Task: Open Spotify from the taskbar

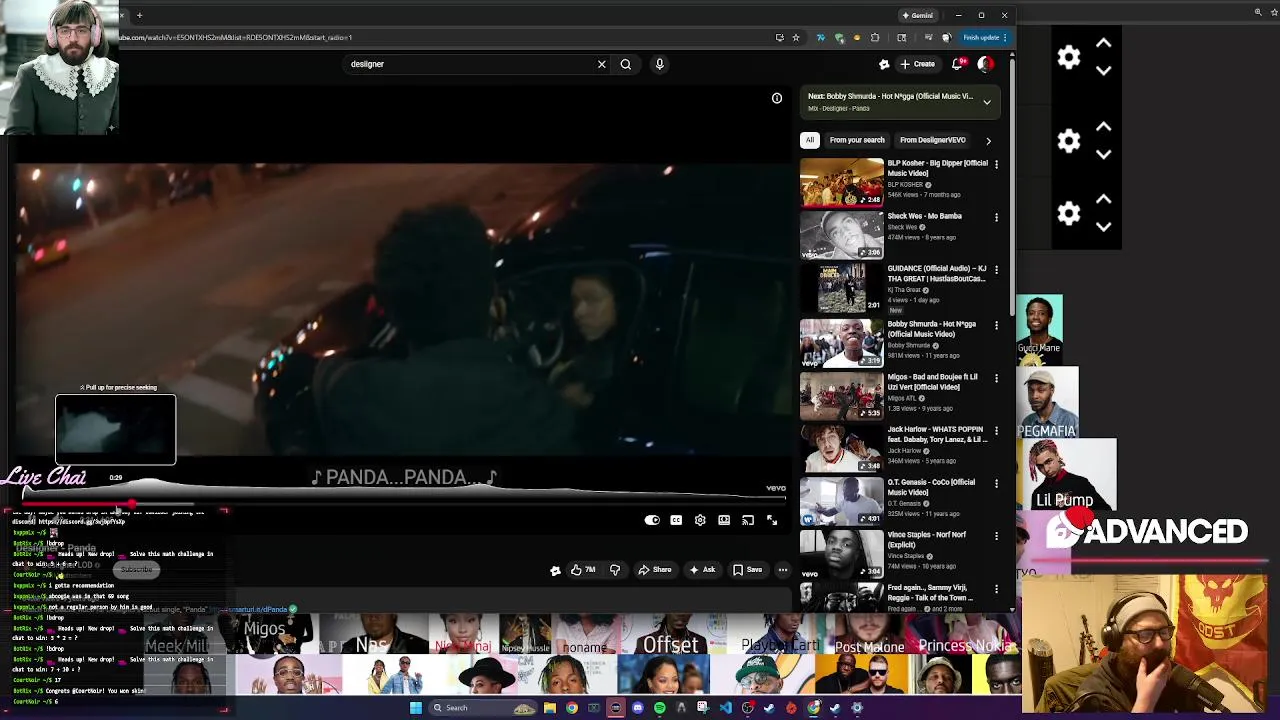Action: pyautogui.click(x=660, y=708)
